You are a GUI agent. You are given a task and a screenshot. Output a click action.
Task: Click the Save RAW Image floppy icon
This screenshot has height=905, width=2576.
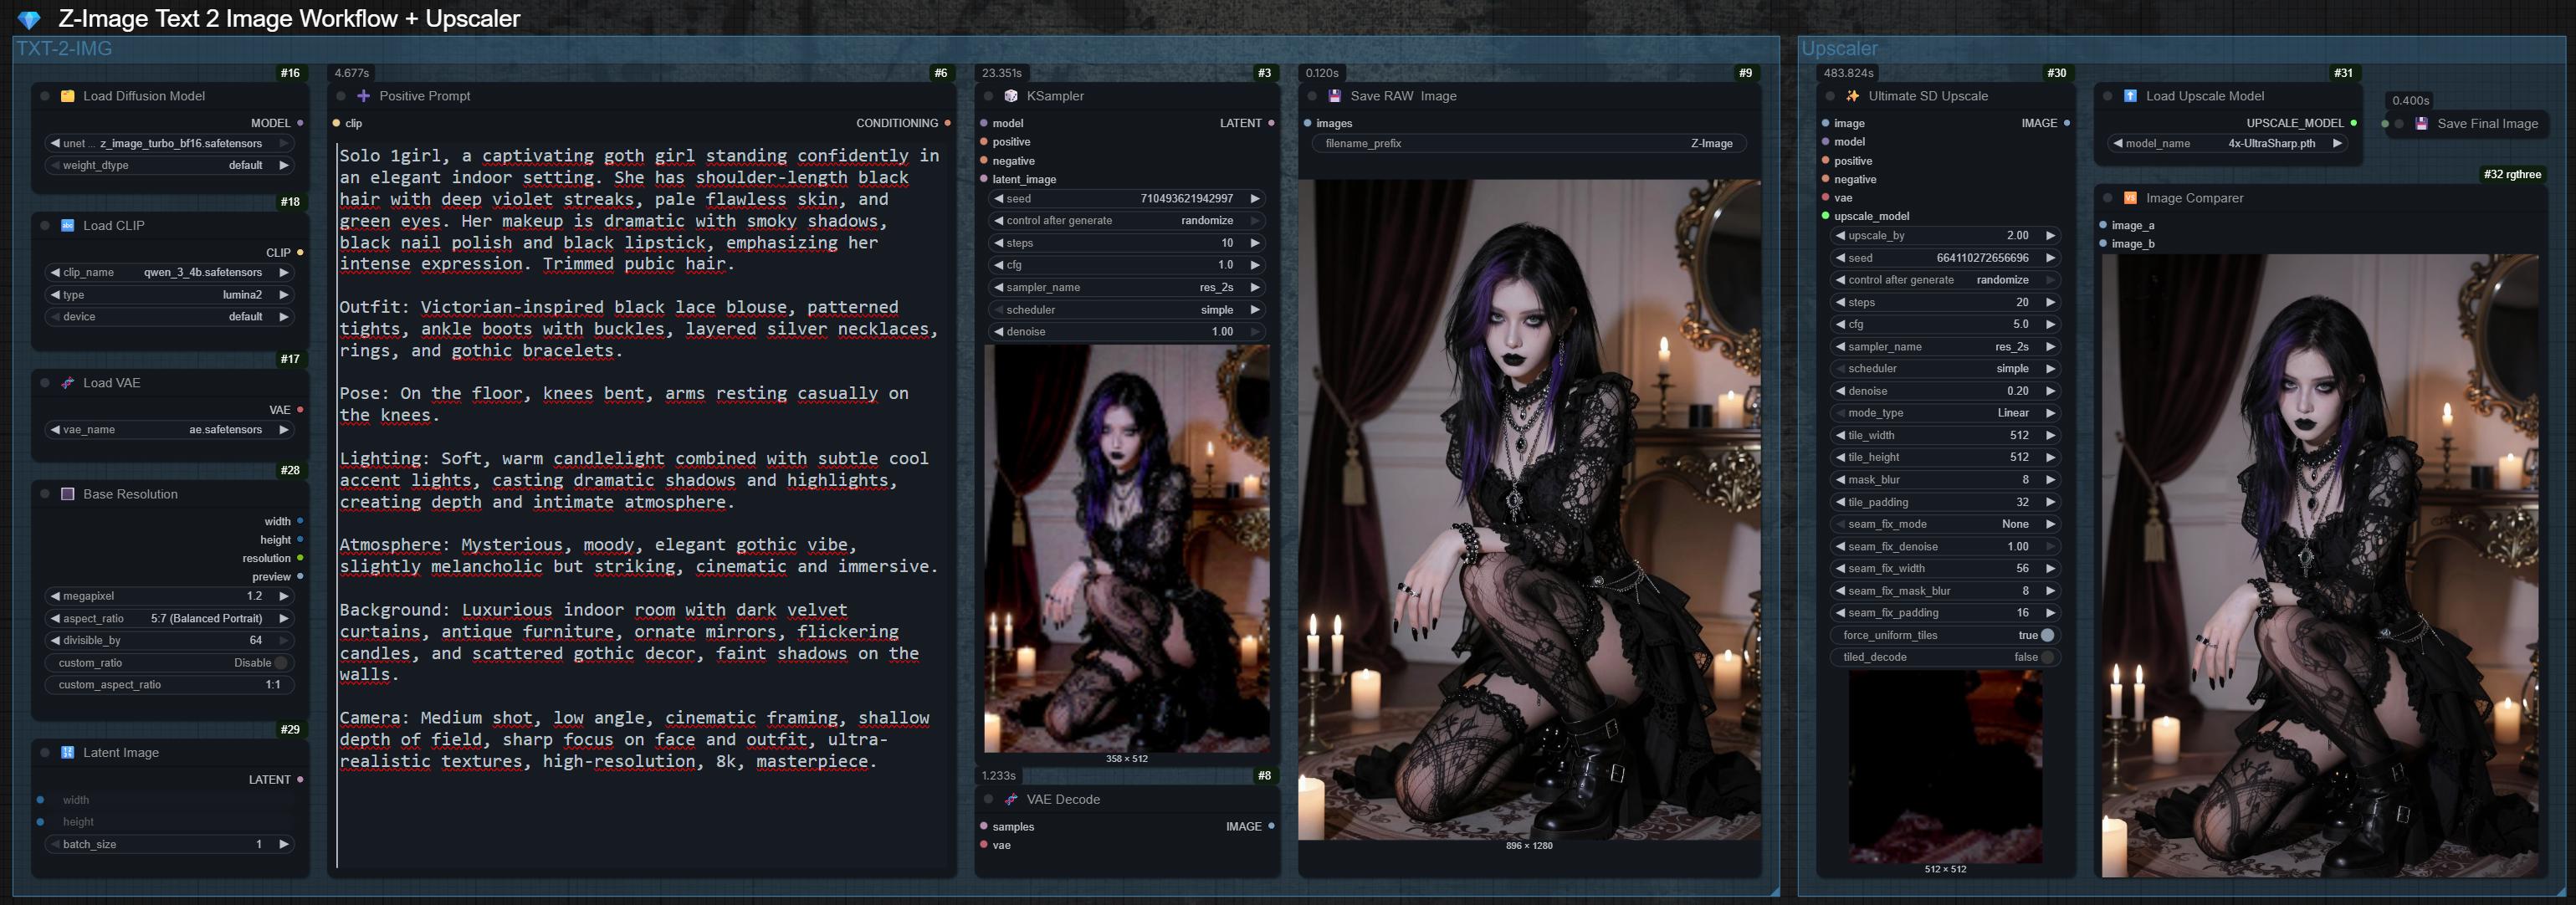[x=1334, y=96]
